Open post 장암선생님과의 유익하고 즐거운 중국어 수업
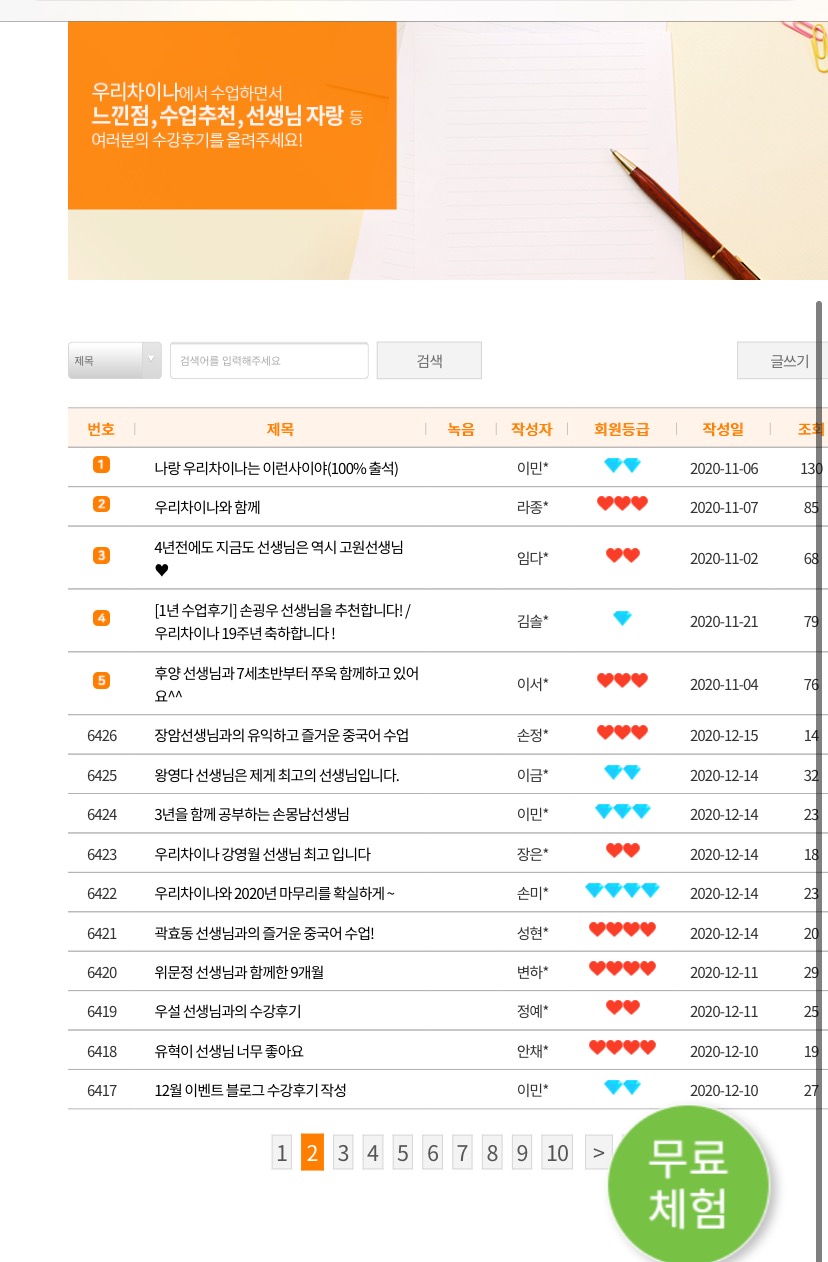This screenshot has width=828, height=1262. [x=281, y=736]
